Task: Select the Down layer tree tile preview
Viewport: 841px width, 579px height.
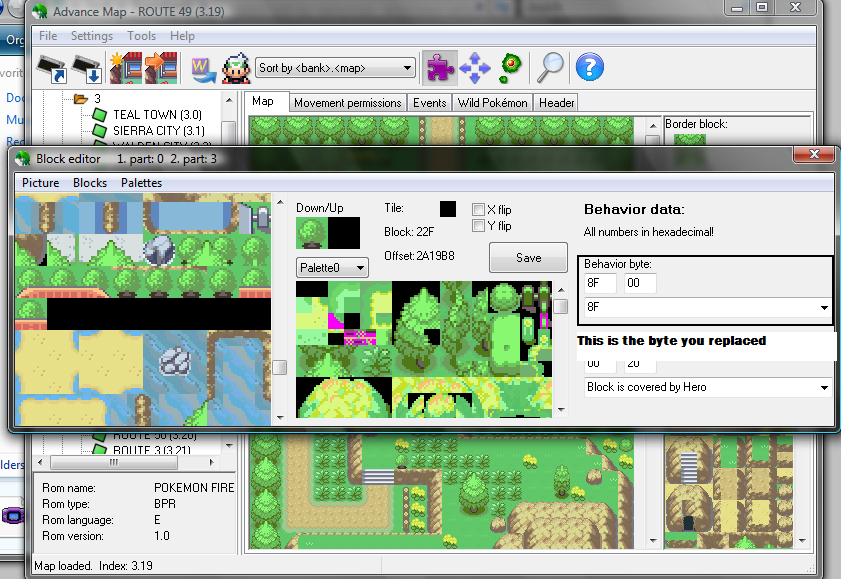Action: (312, 233)
